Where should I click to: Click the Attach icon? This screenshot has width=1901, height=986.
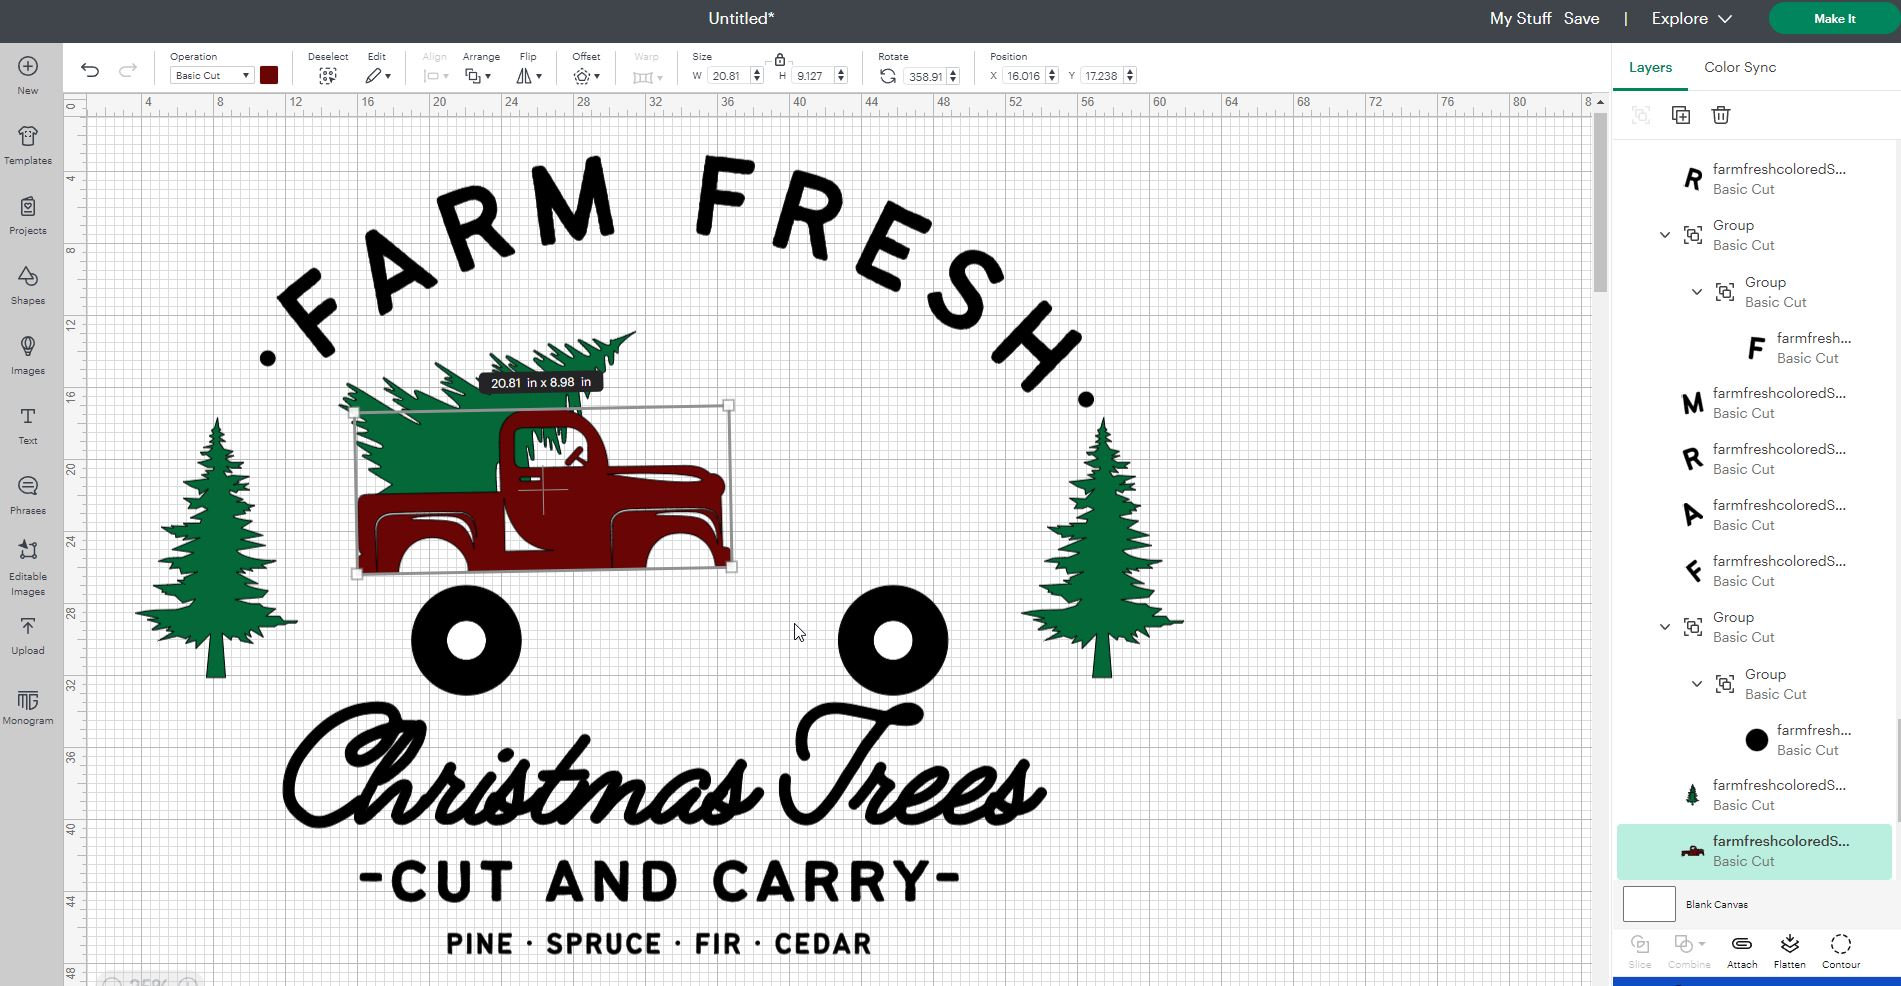(x=1741, y=948)
